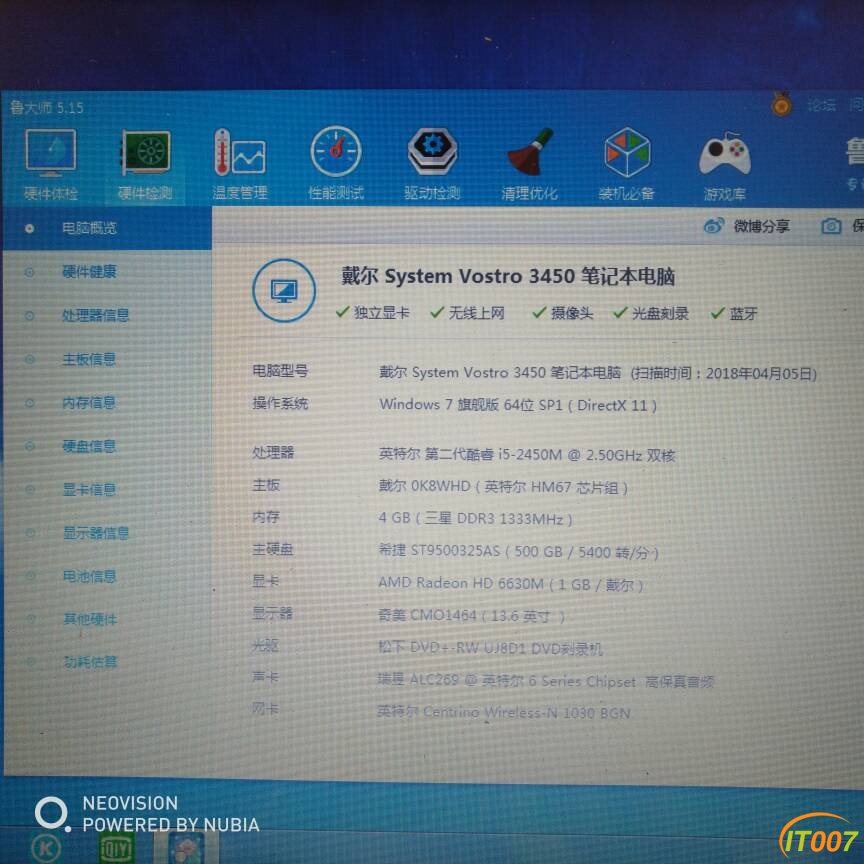This screenshot has width=864, height=864.
Task: Click the Weibo share icon
Action: point(714,225)
